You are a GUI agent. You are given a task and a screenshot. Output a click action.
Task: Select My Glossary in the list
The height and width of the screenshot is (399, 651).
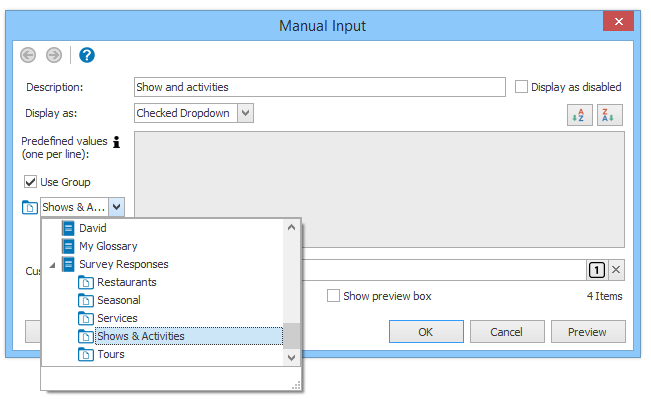coord(108,246)
